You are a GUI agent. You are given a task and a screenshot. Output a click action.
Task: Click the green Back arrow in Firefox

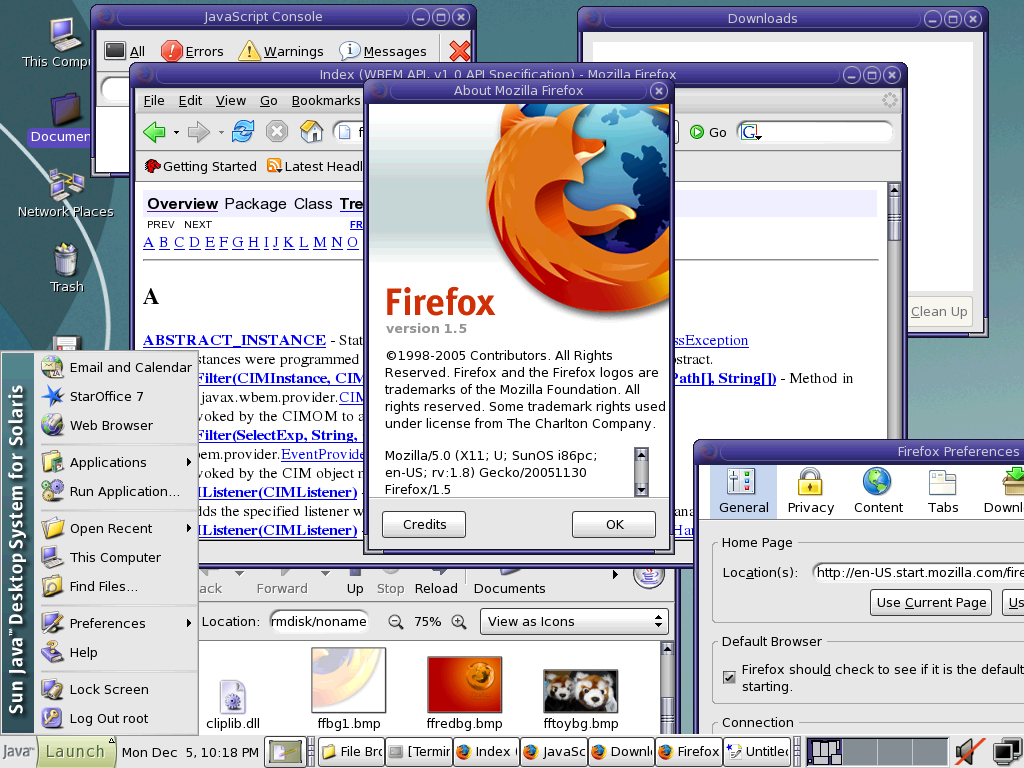click(x=154, y=132)
